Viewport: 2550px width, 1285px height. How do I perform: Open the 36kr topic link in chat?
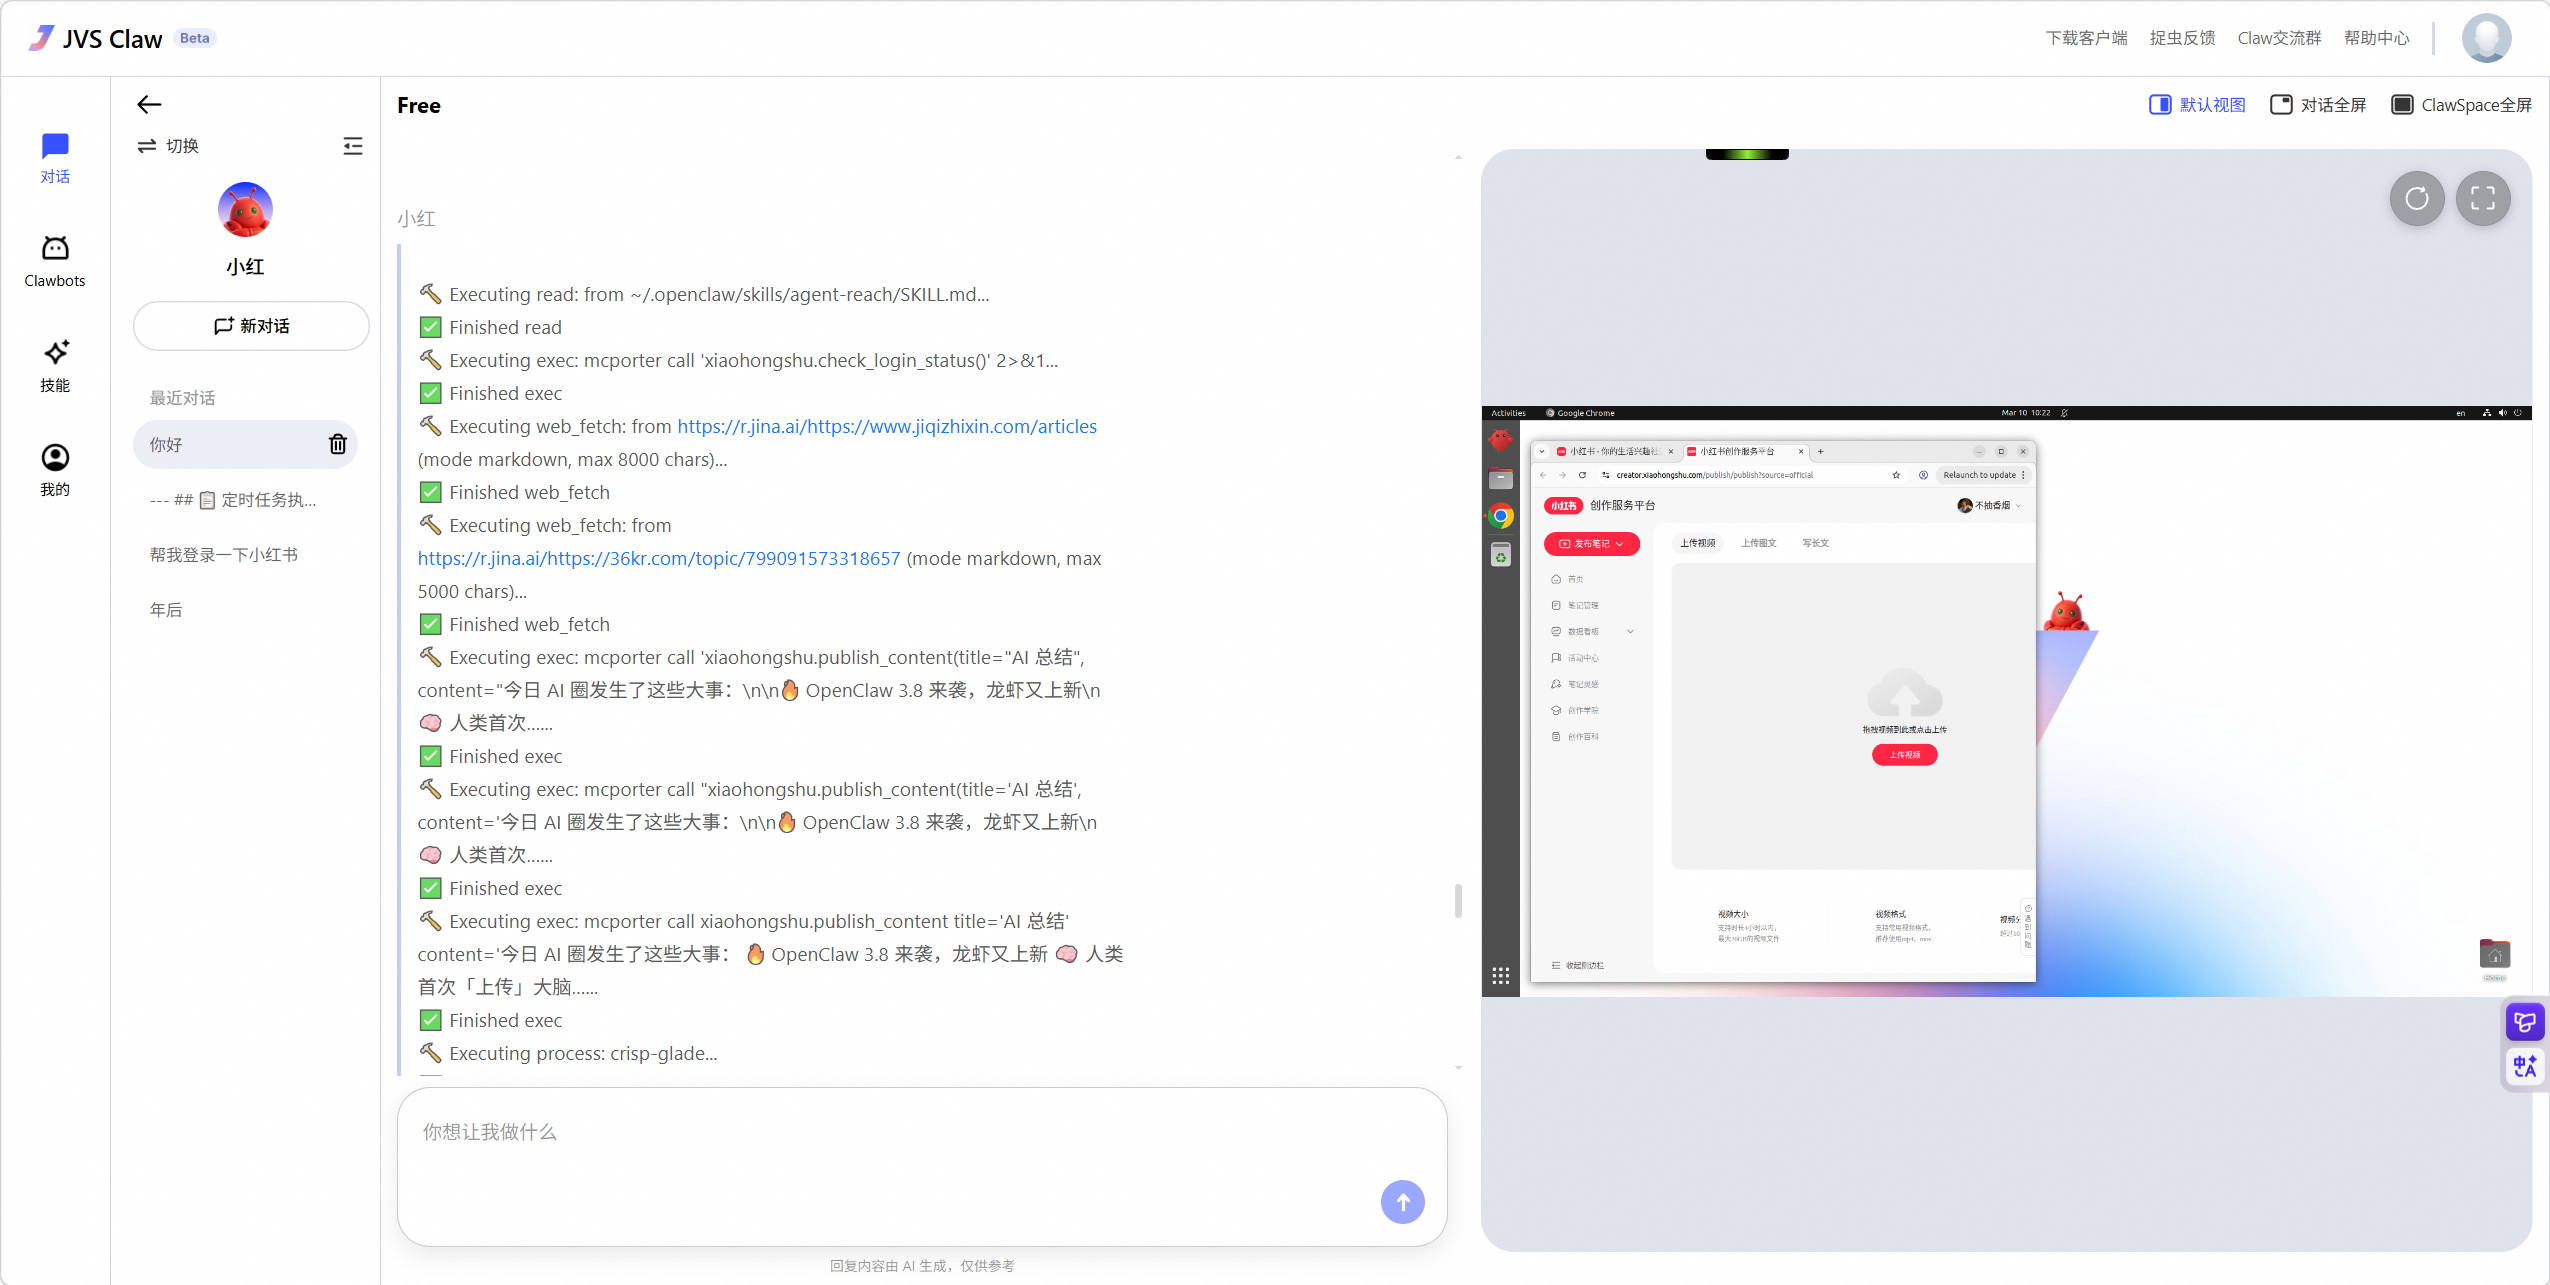tap(657, 558)
